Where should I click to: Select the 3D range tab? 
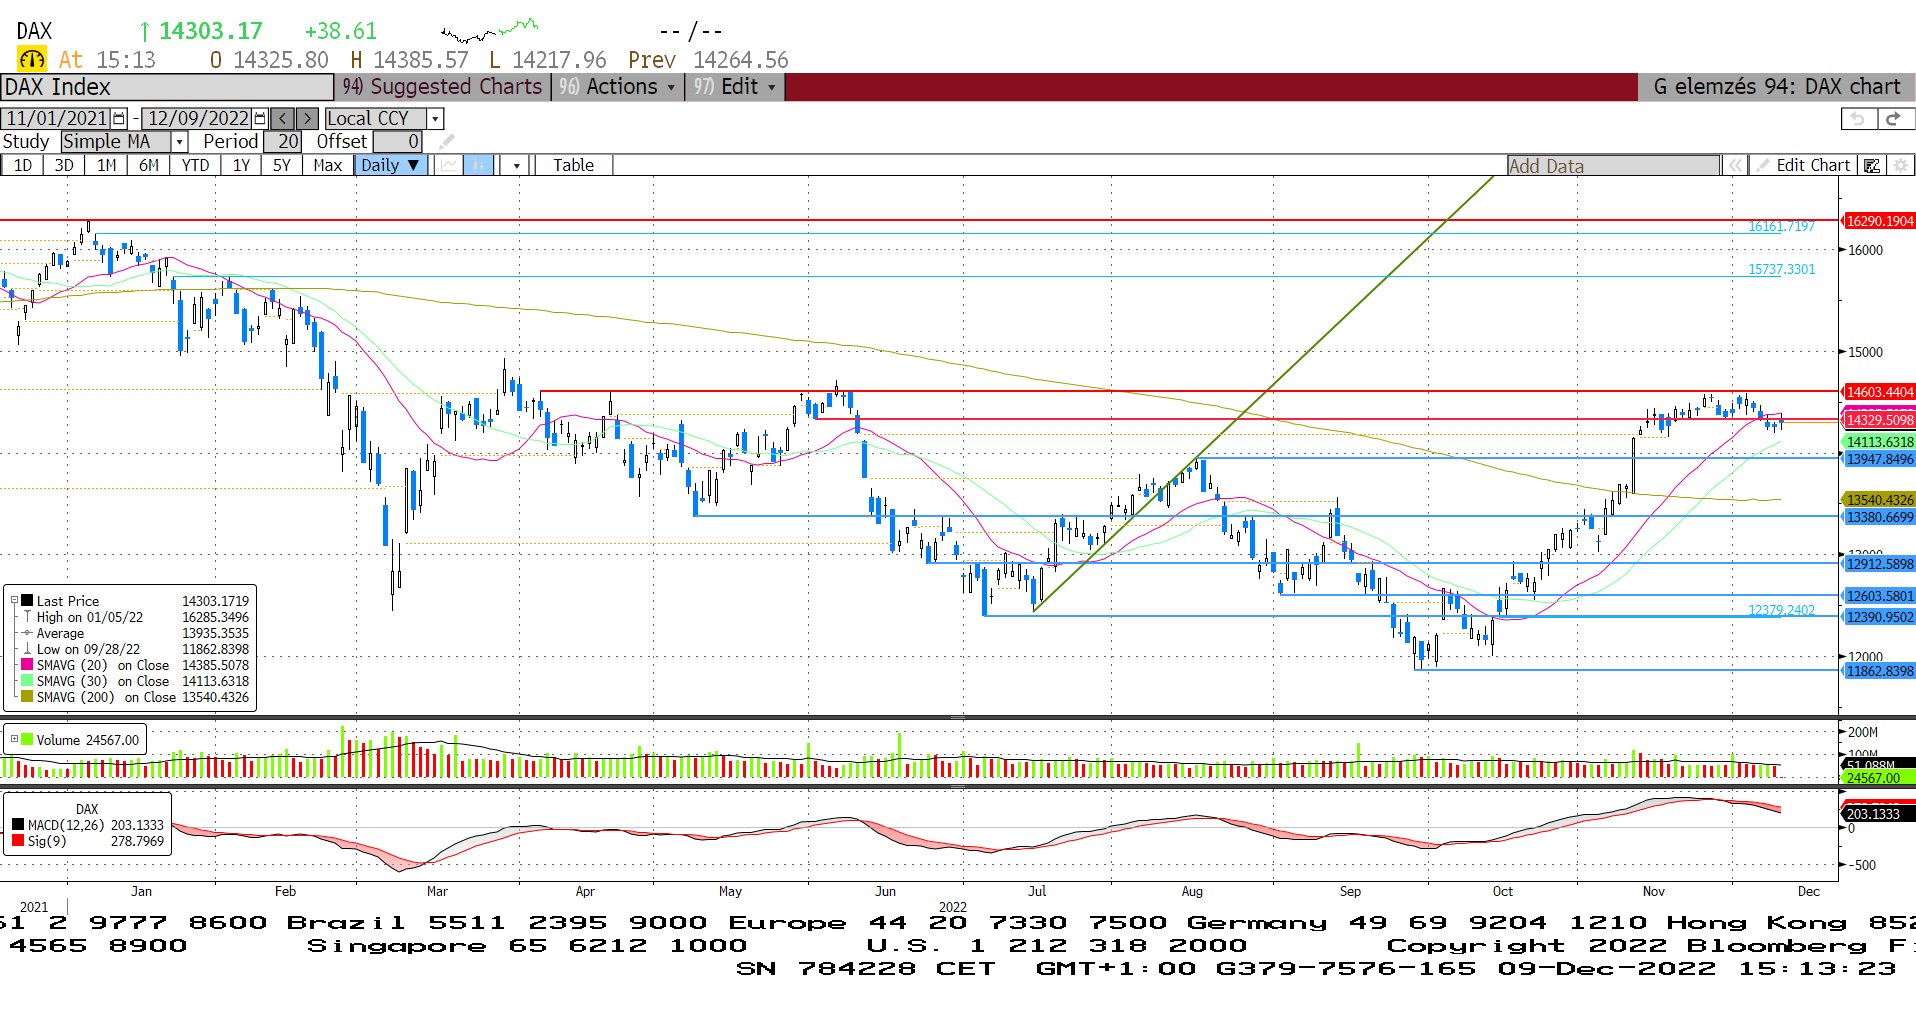(64, 165)
